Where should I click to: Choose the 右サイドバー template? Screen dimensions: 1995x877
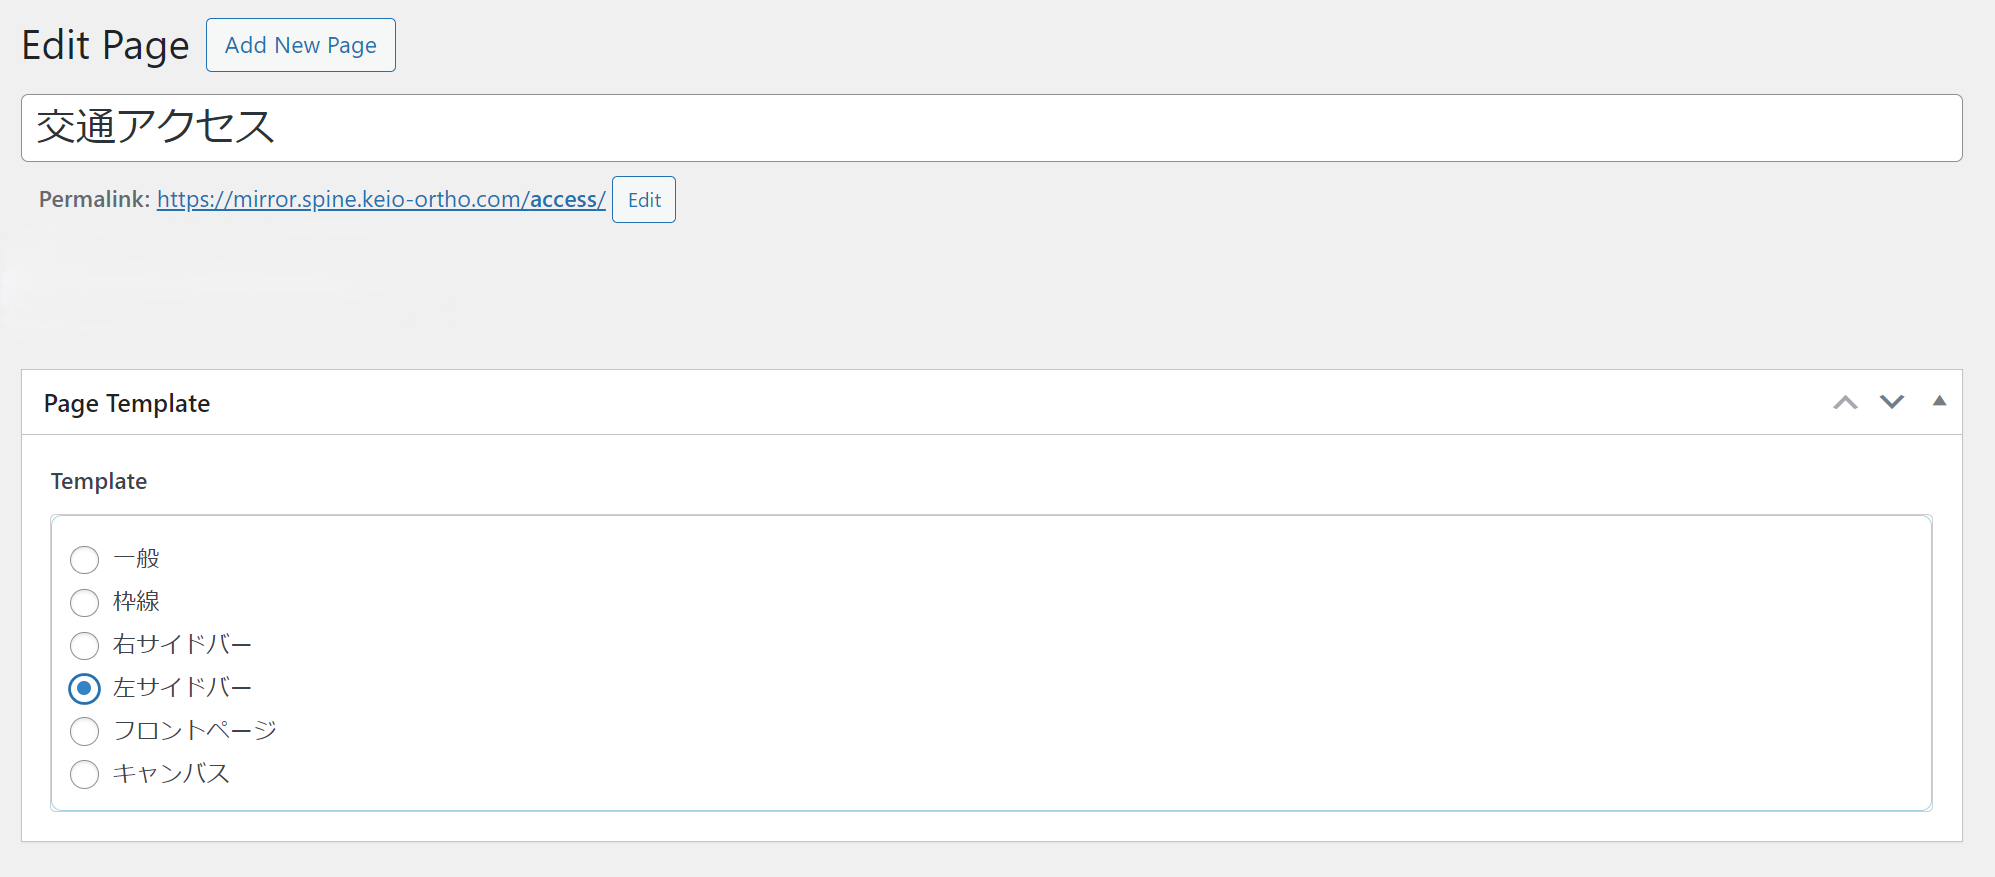[85, 645]
